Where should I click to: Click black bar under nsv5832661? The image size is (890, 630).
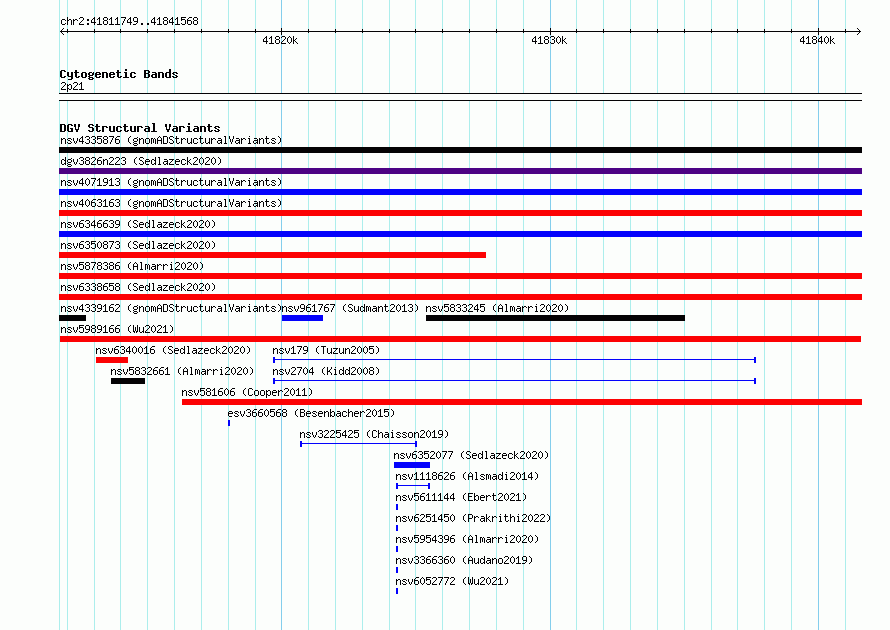point(128,381)
